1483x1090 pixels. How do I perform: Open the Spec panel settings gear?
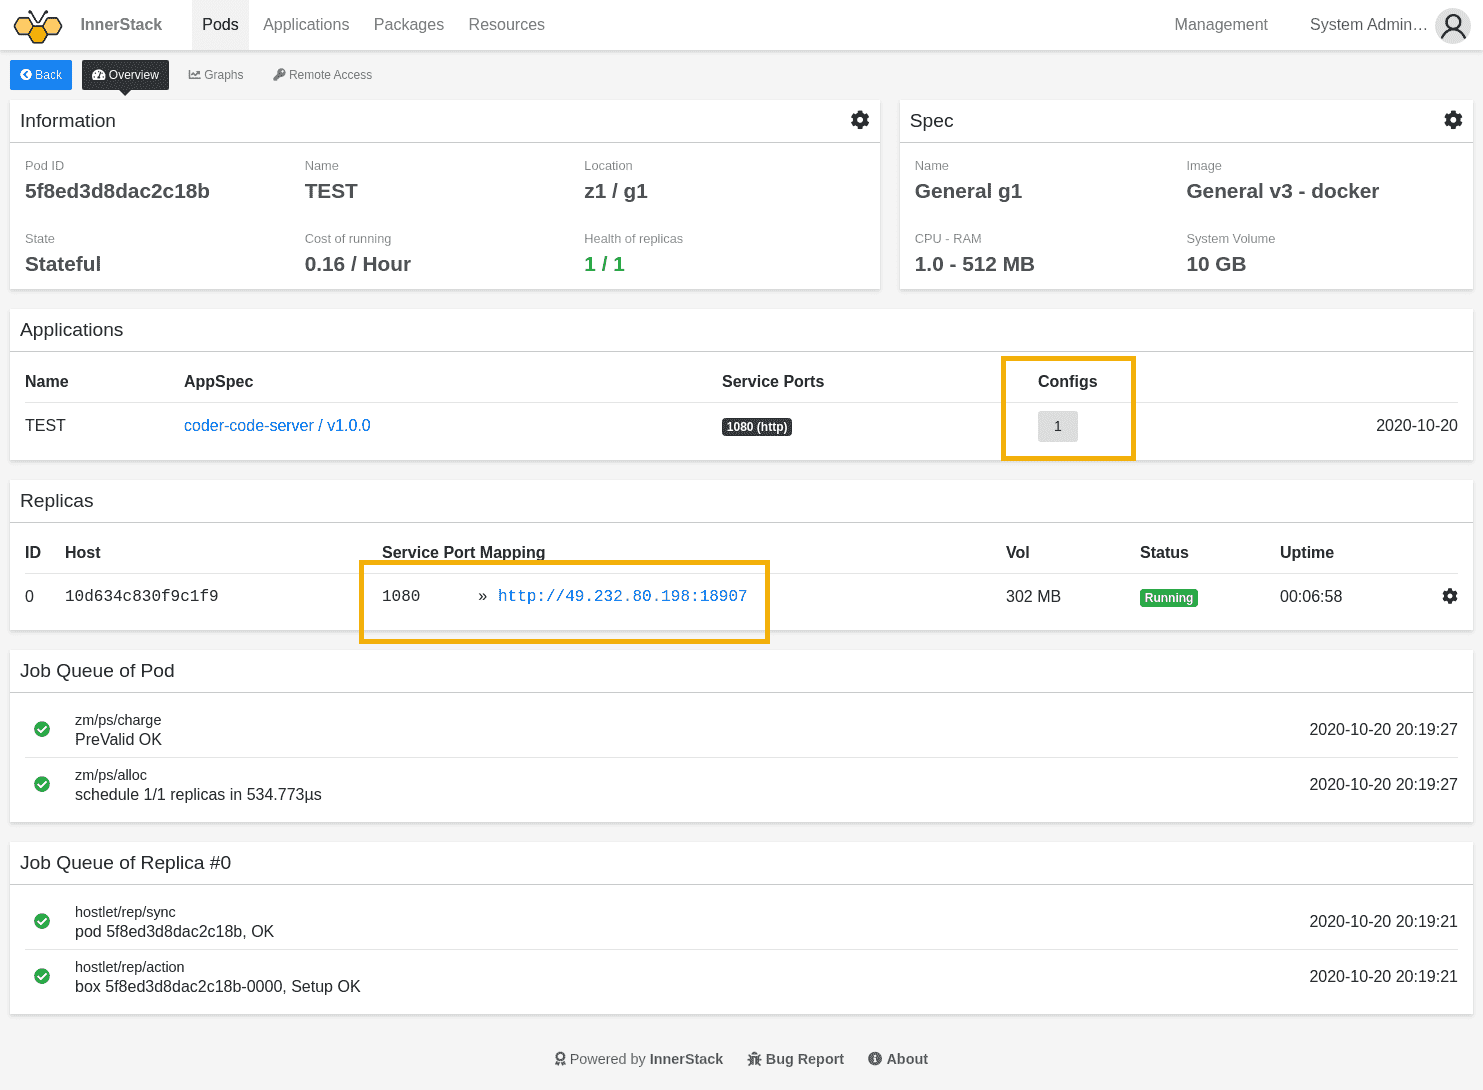click(1453, 120)
